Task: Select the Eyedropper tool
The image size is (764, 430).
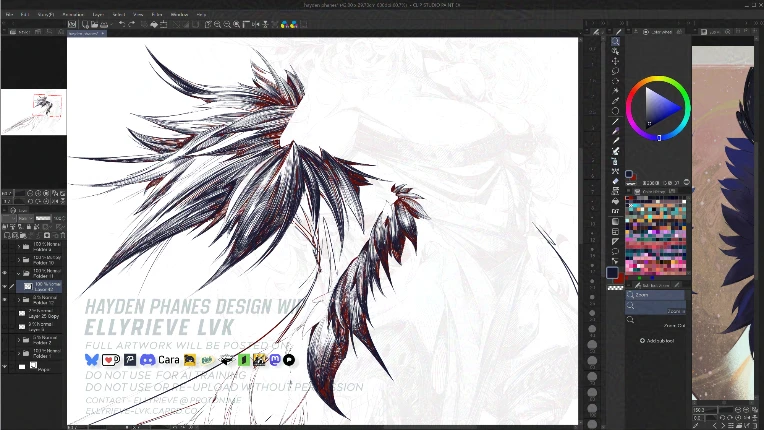Action: click(615, 101)
